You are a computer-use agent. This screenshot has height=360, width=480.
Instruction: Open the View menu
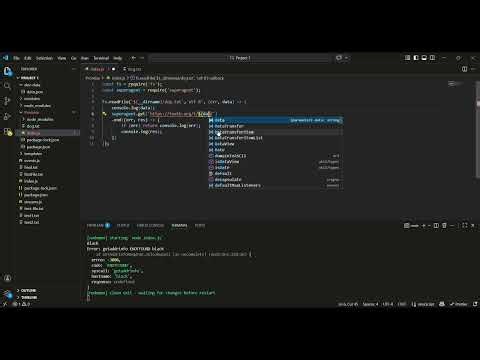click(x=62, y=58)
